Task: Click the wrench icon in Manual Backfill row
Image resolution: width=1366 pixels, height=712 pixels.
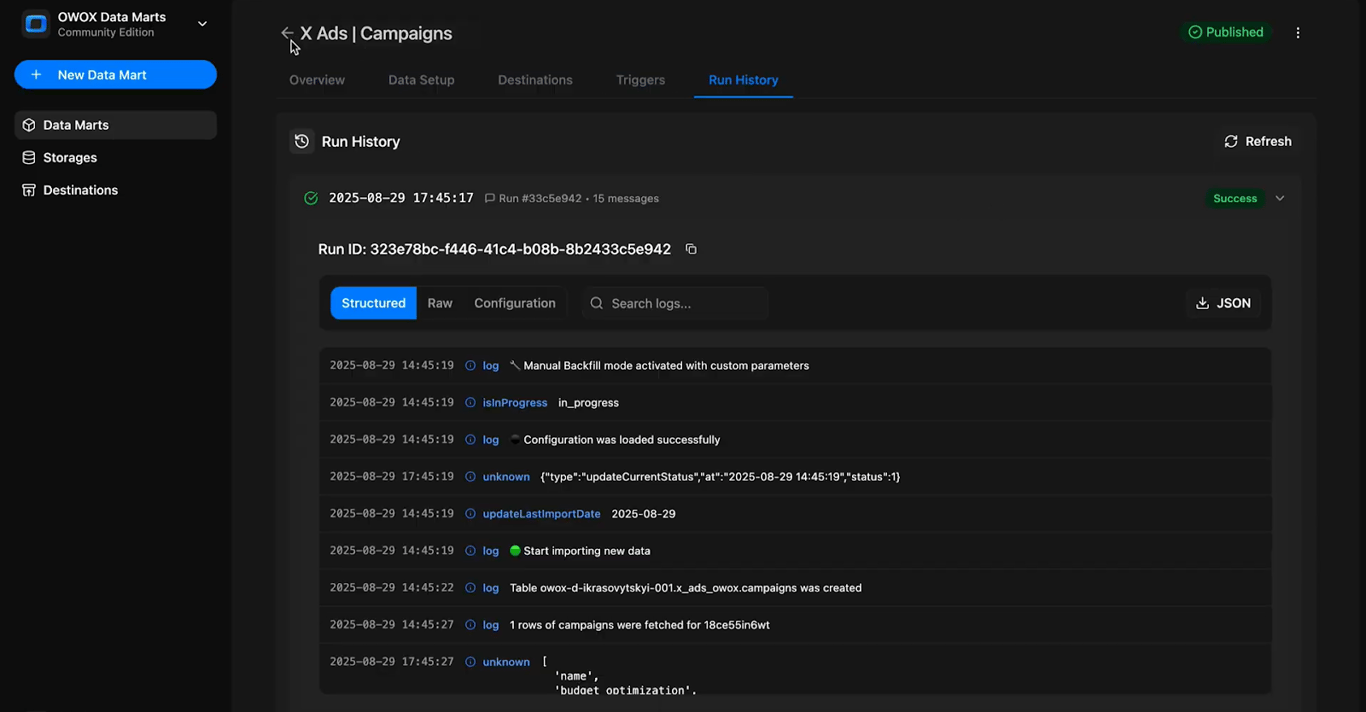Action: pos(516,366)
